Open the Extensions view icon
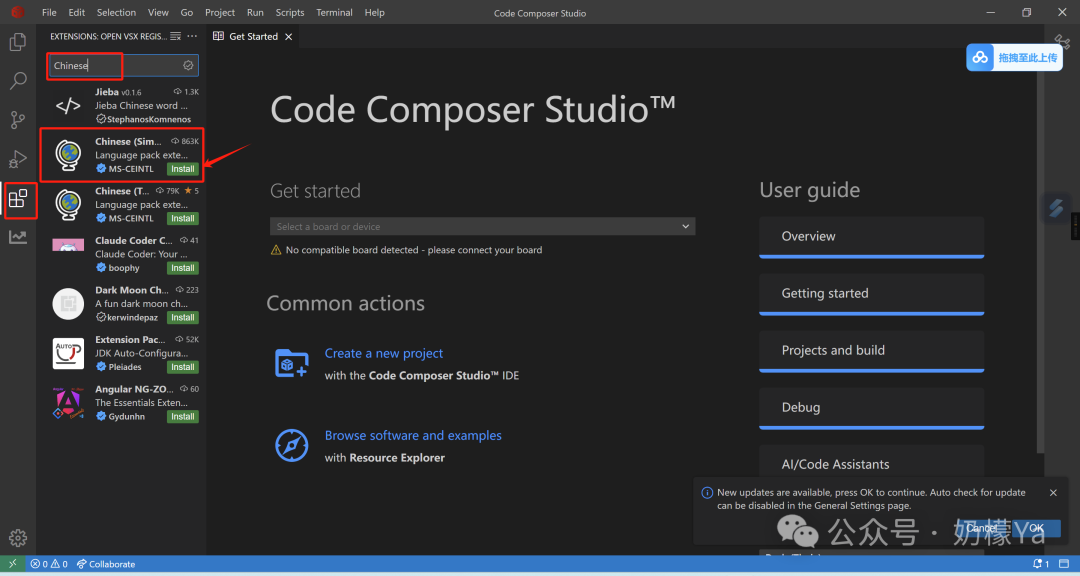 click(x=18, y=199)
